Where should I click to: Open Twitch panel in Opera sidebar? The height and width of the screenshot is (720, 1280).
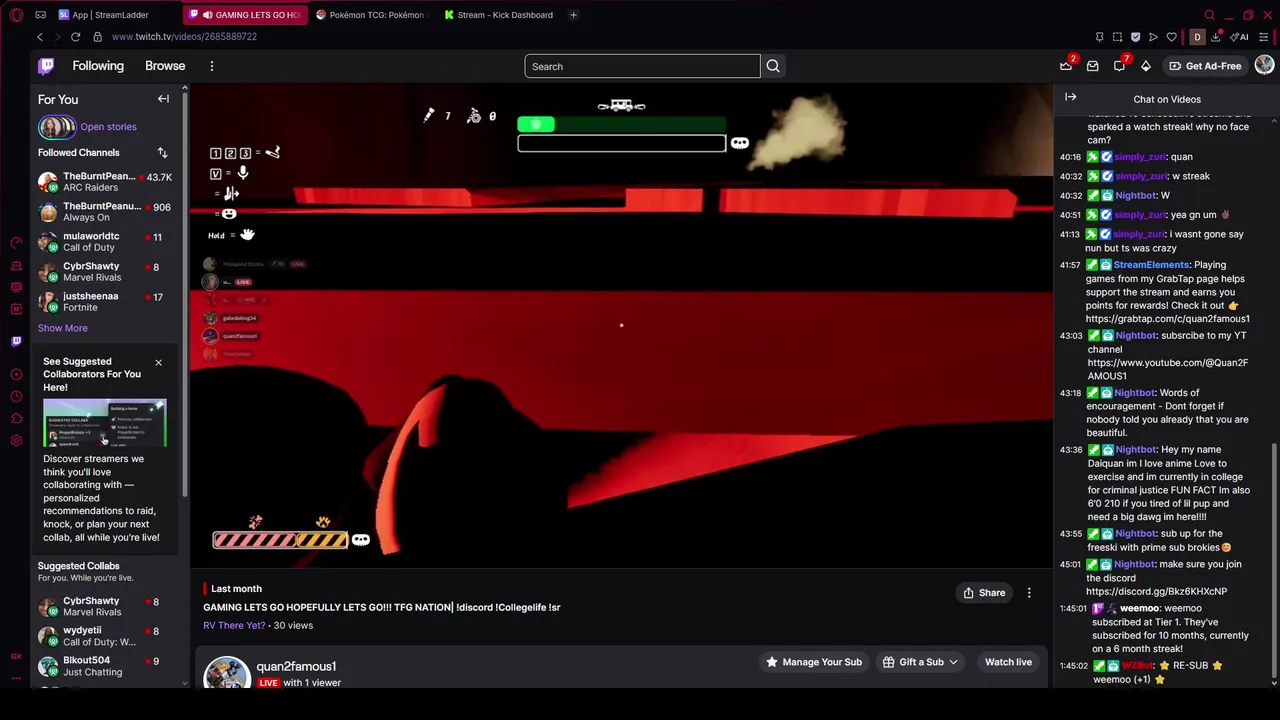point(16,341)
